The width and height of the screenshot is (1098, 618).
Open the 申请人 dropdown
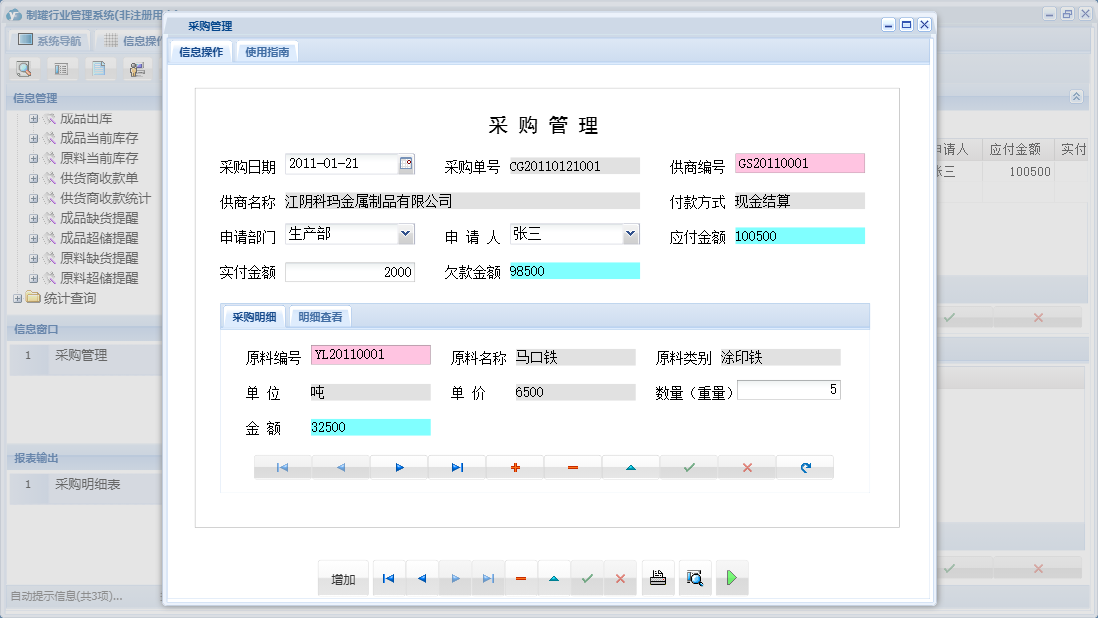point(629,233)
